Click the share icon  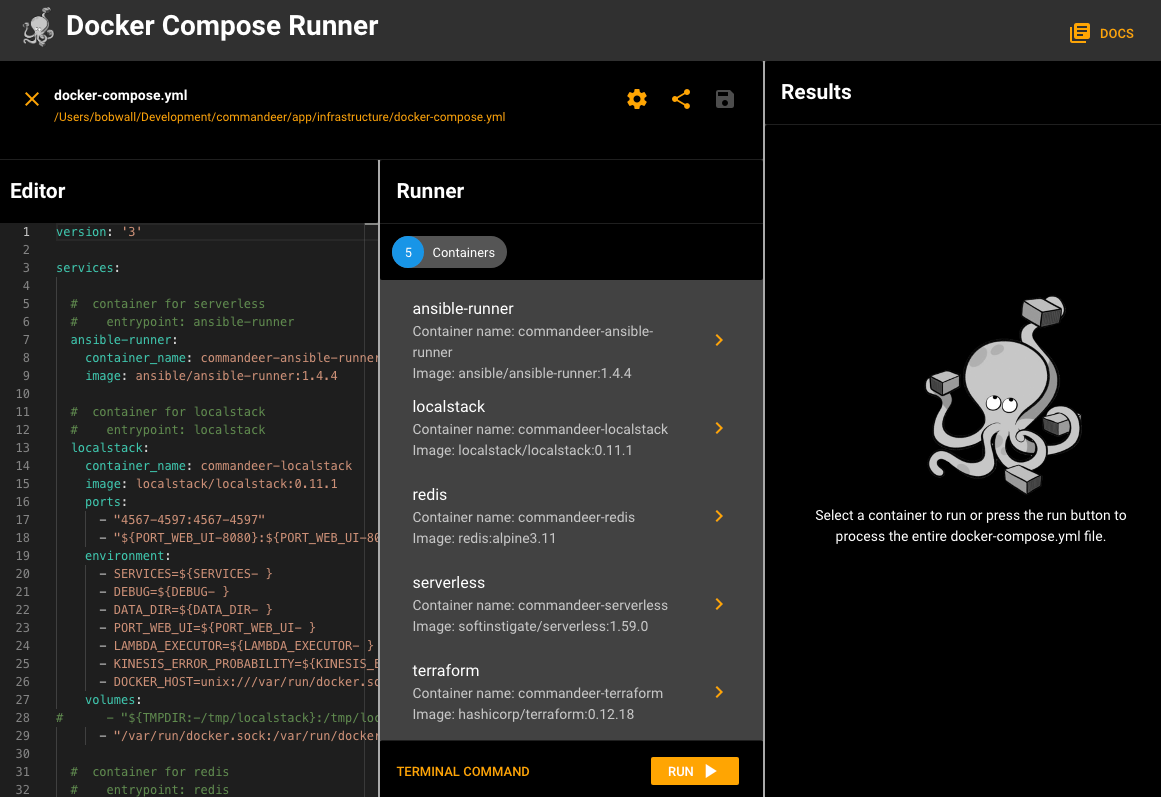click(x=681, y=99)
